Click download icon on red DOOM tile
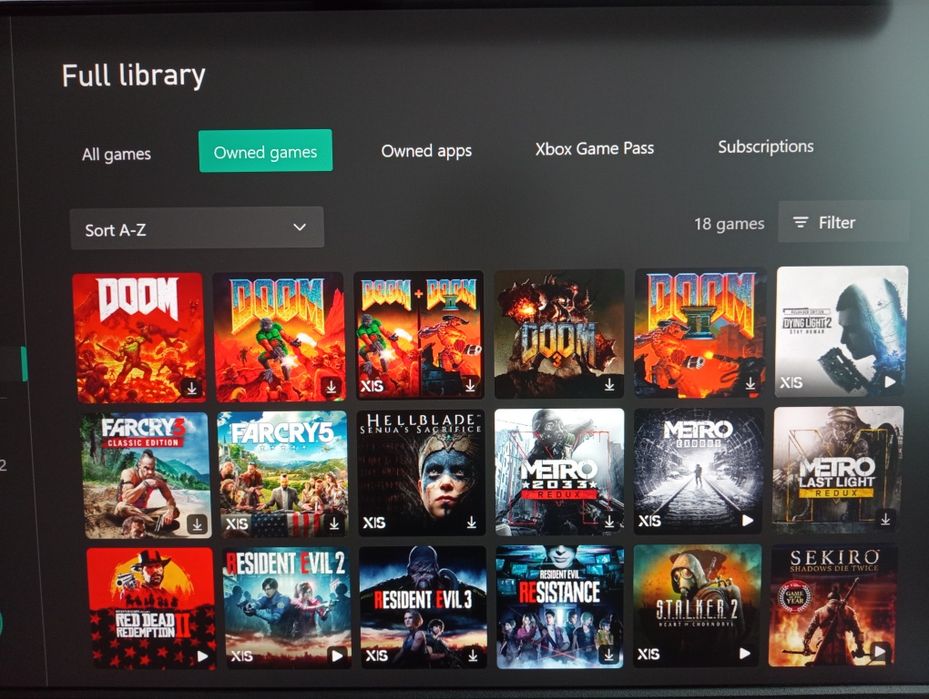Screen dimensions: 929x699 coord(192,388)
